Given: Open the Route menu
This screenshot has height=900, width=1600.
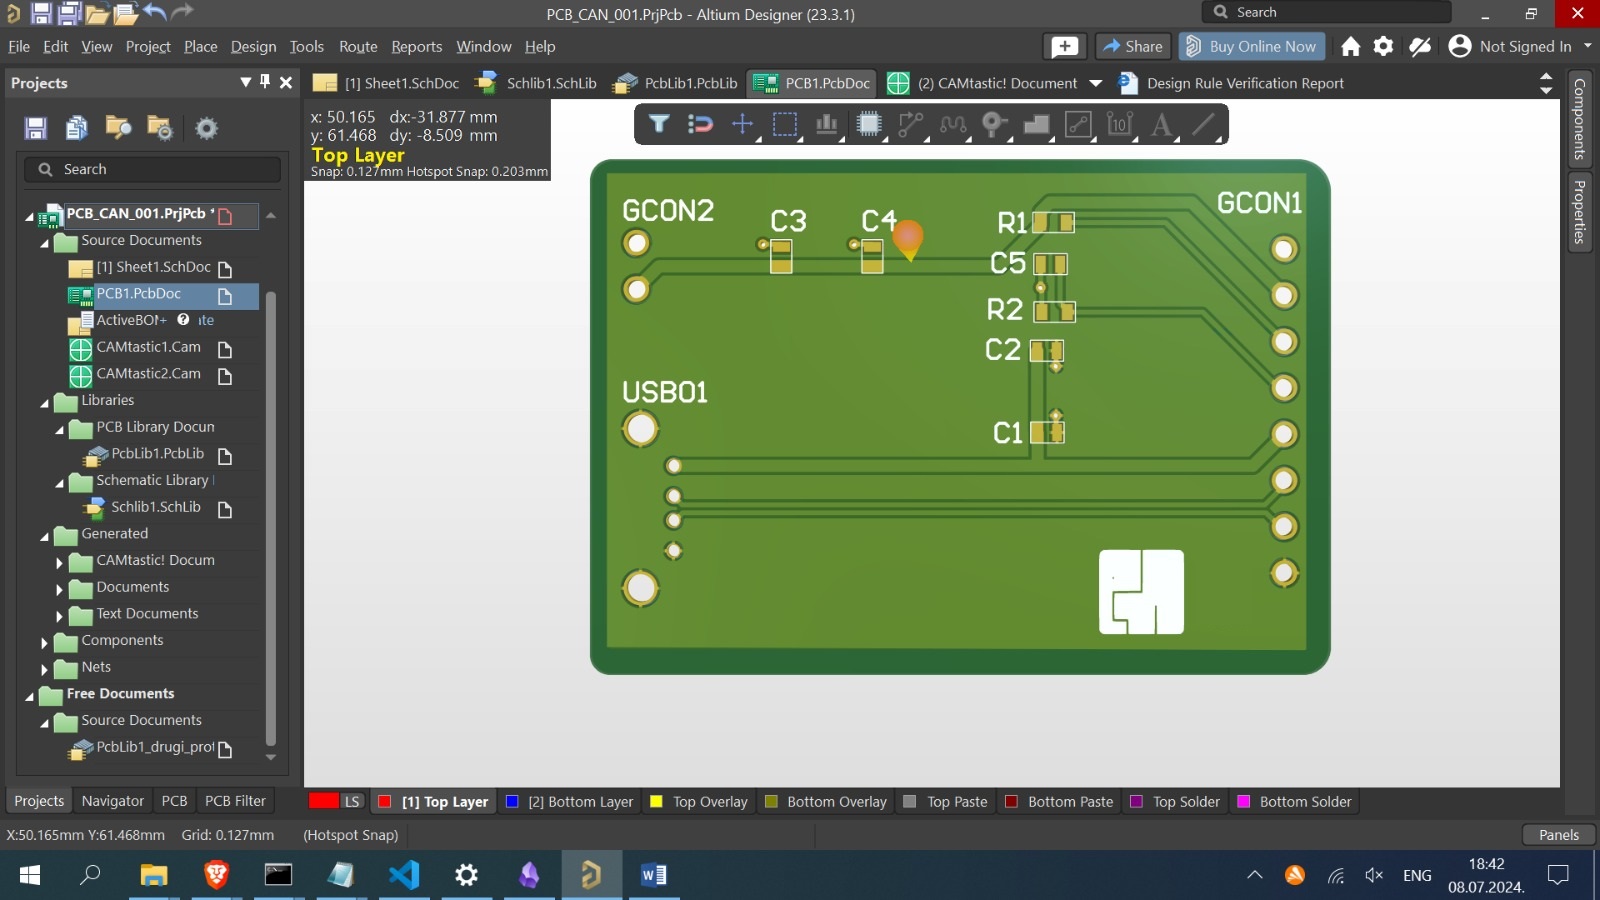Looking at the screenshot, I should coord(357,46).
